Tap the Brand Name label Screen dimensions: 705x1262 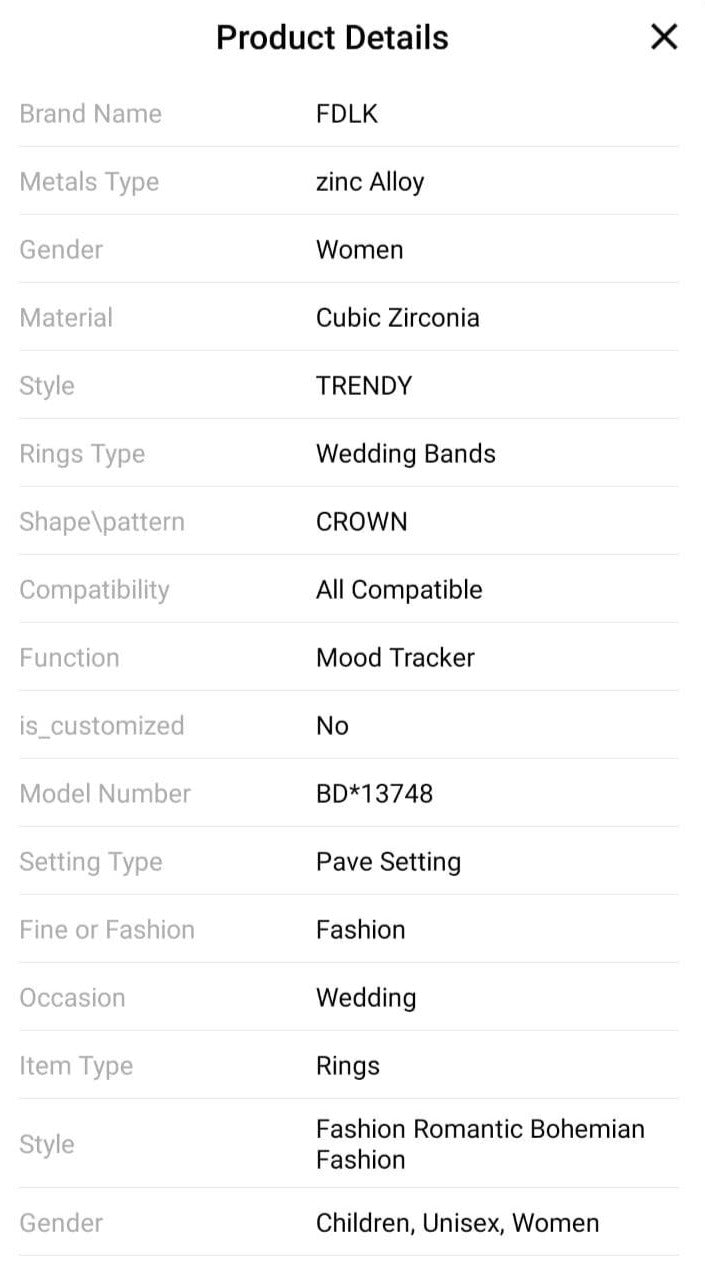90,114
